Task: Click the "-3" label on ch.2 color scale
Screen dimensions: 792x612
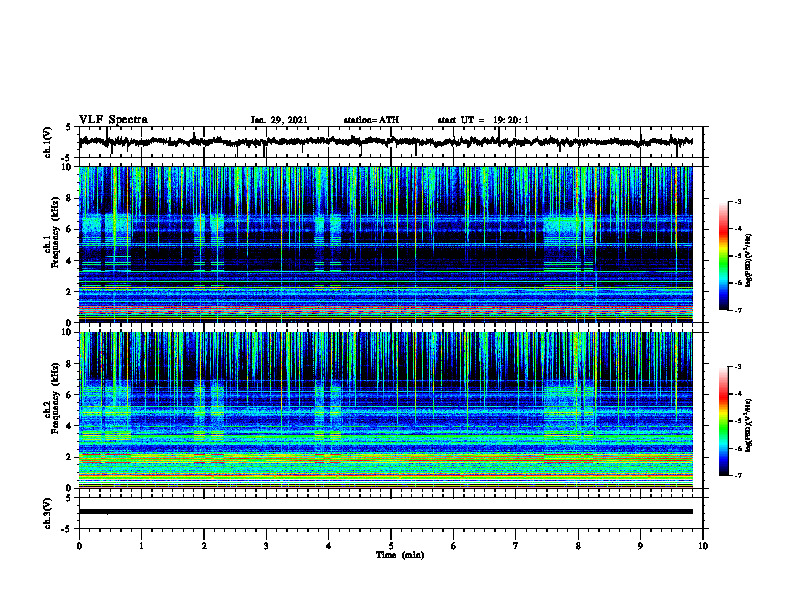Action: click(737, 367)
